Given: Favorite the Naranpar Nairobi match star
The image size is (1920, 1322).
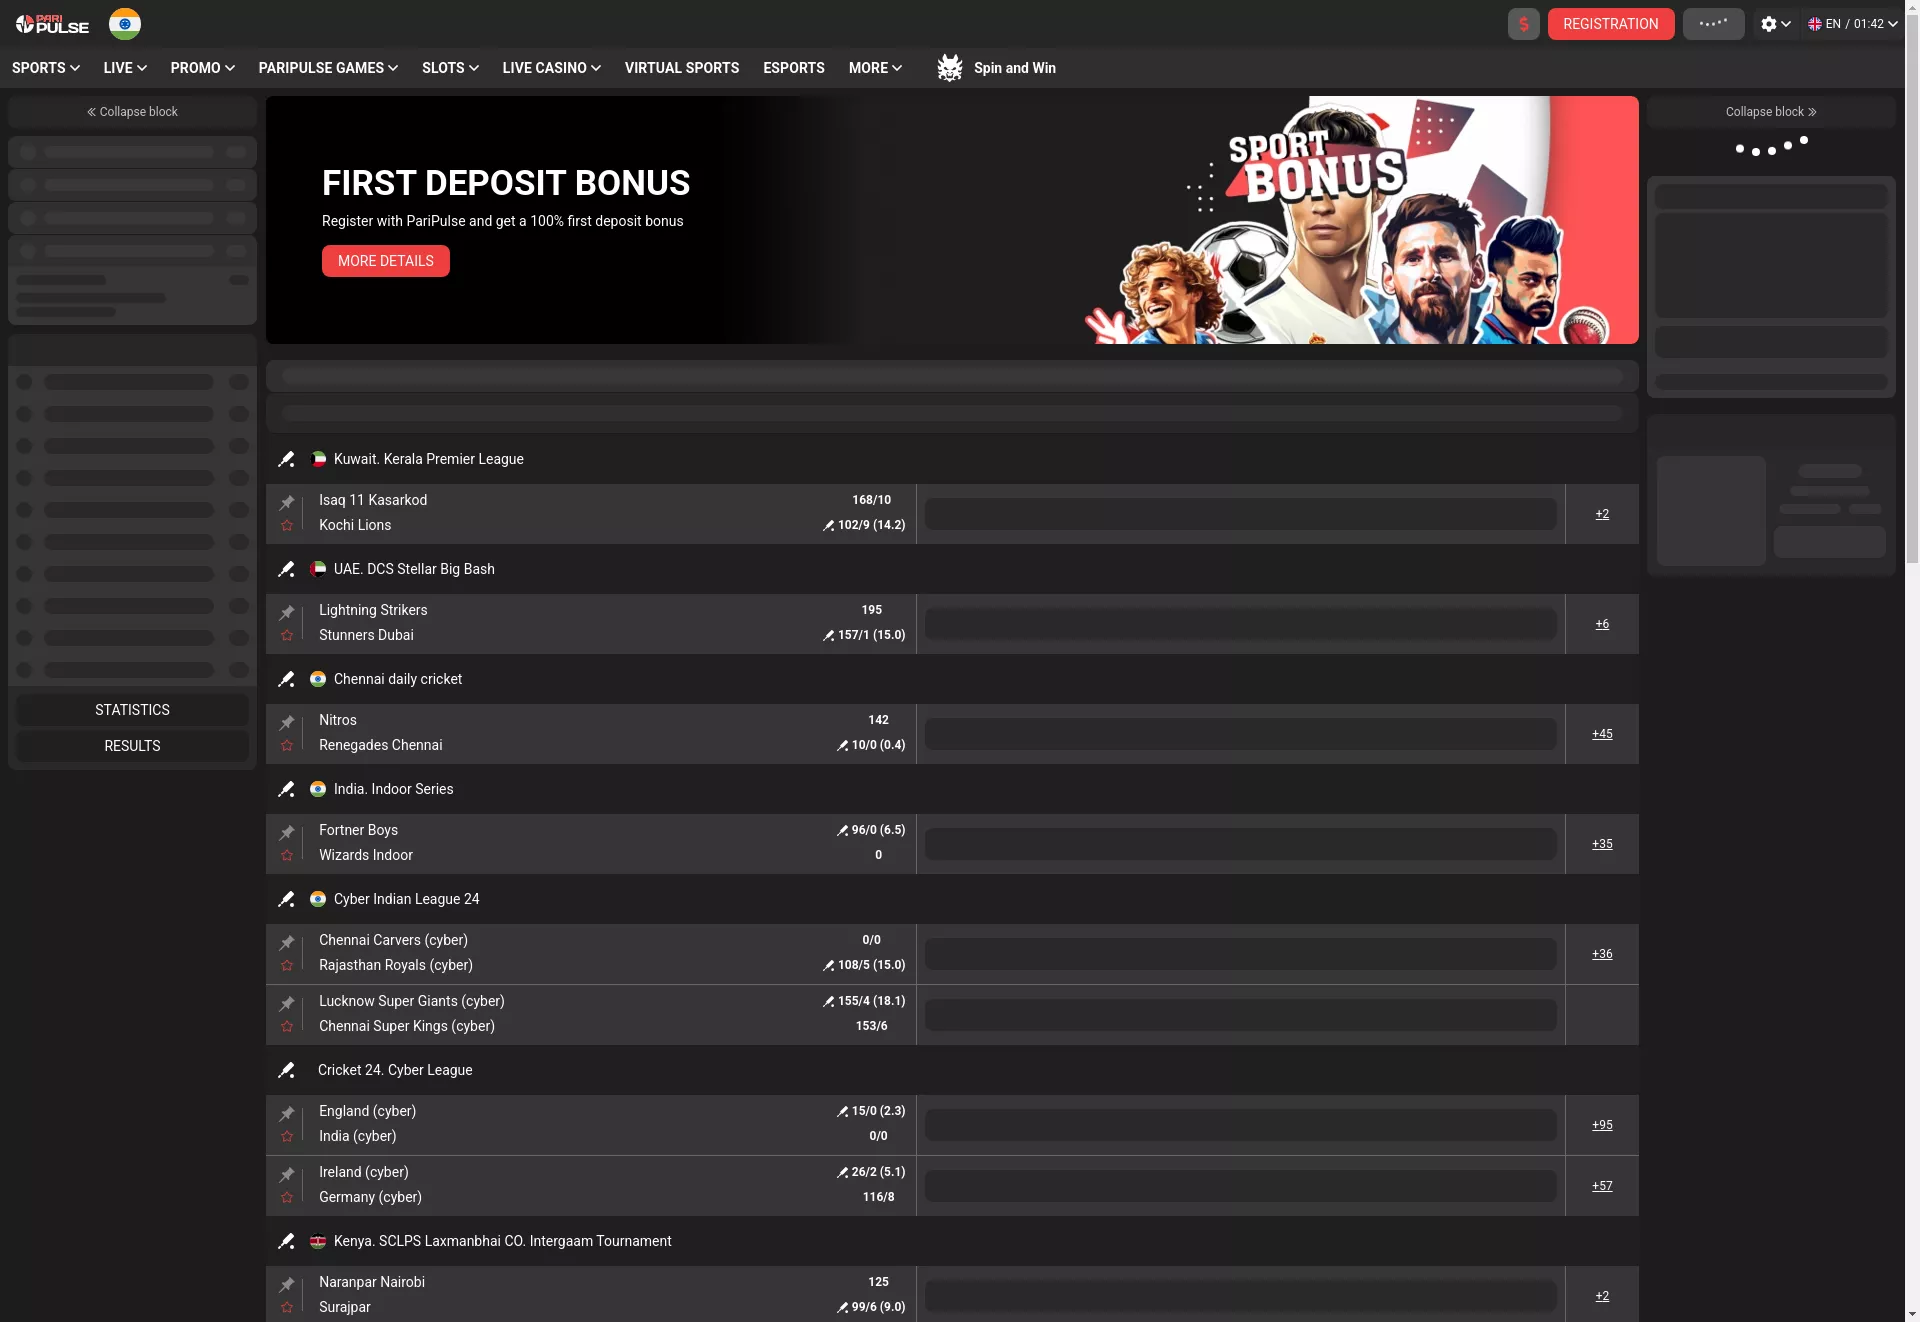Looking at the screenshot, I should click(x=287, y=1308).
